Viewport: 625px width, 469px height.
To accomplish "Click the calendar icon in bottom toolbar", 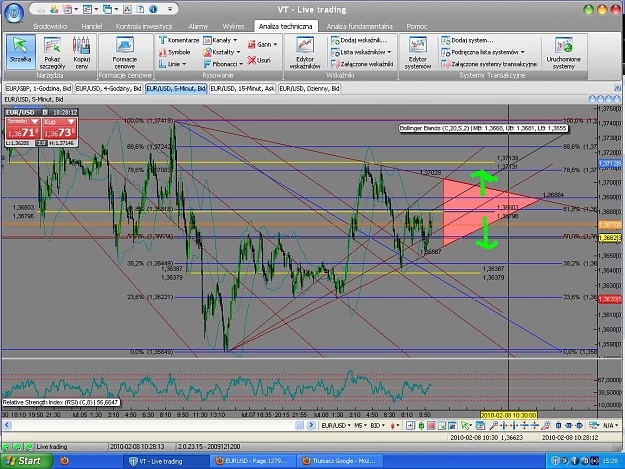I will click(480, 426).
